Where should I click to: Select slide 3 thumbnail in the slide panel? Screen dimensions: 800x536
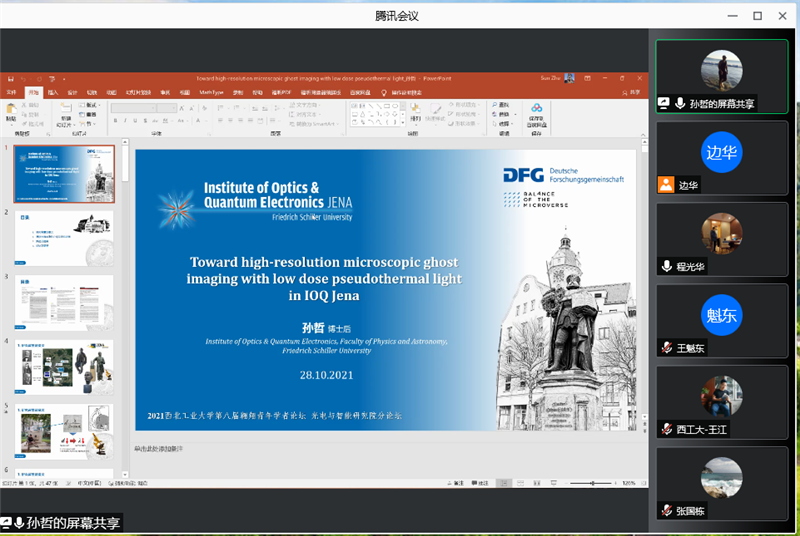[64, 303]
